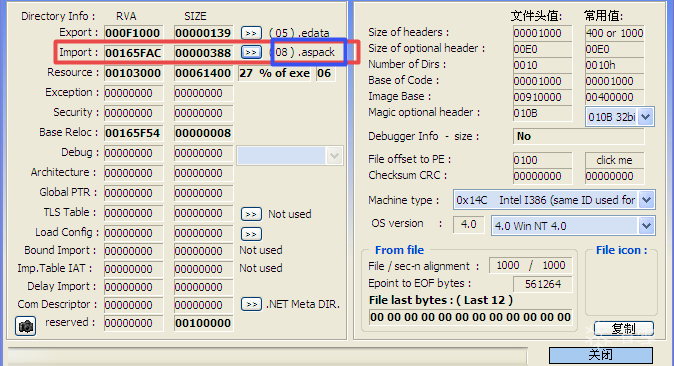The width and height of the screenshot is (674, 366).
Task: Select the Image Base value 00910000
Action: [542, 97]
